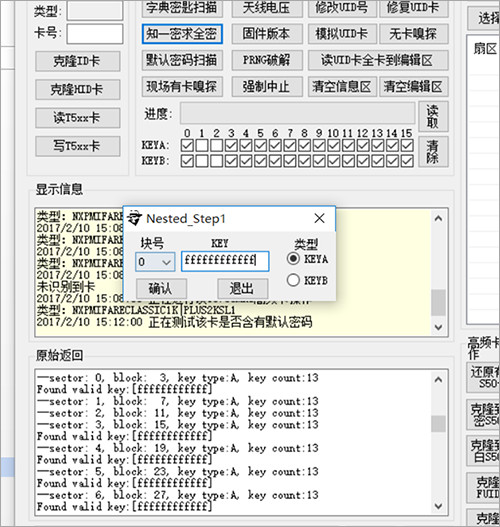Click the PRNG破解 button

pyautogui.click(x=267, y=60)
